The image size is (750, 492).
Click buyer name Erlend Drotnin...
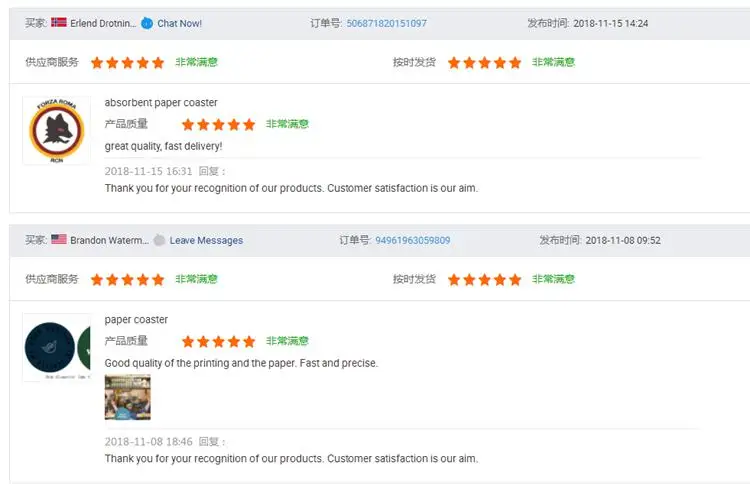pyautogui.click(x=104, y=23)
